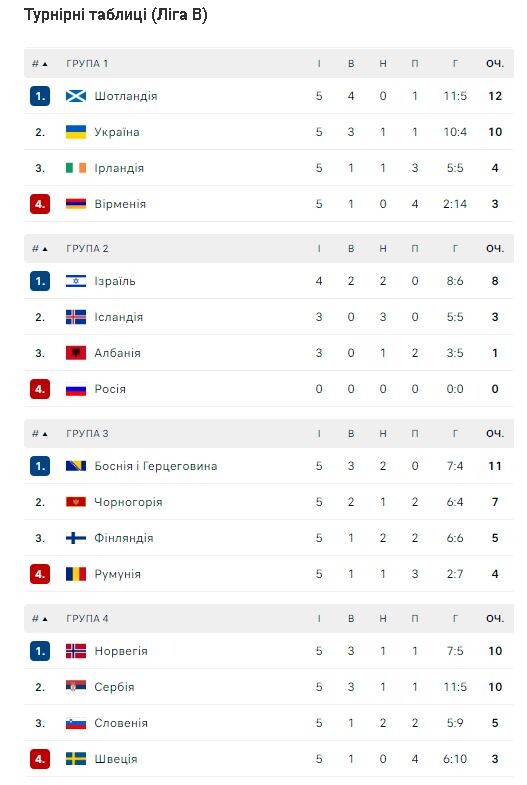Sort Група 1 by Г goals column
Image resolution: width=527 pixels, height=785 pixels.
[455, 64]
